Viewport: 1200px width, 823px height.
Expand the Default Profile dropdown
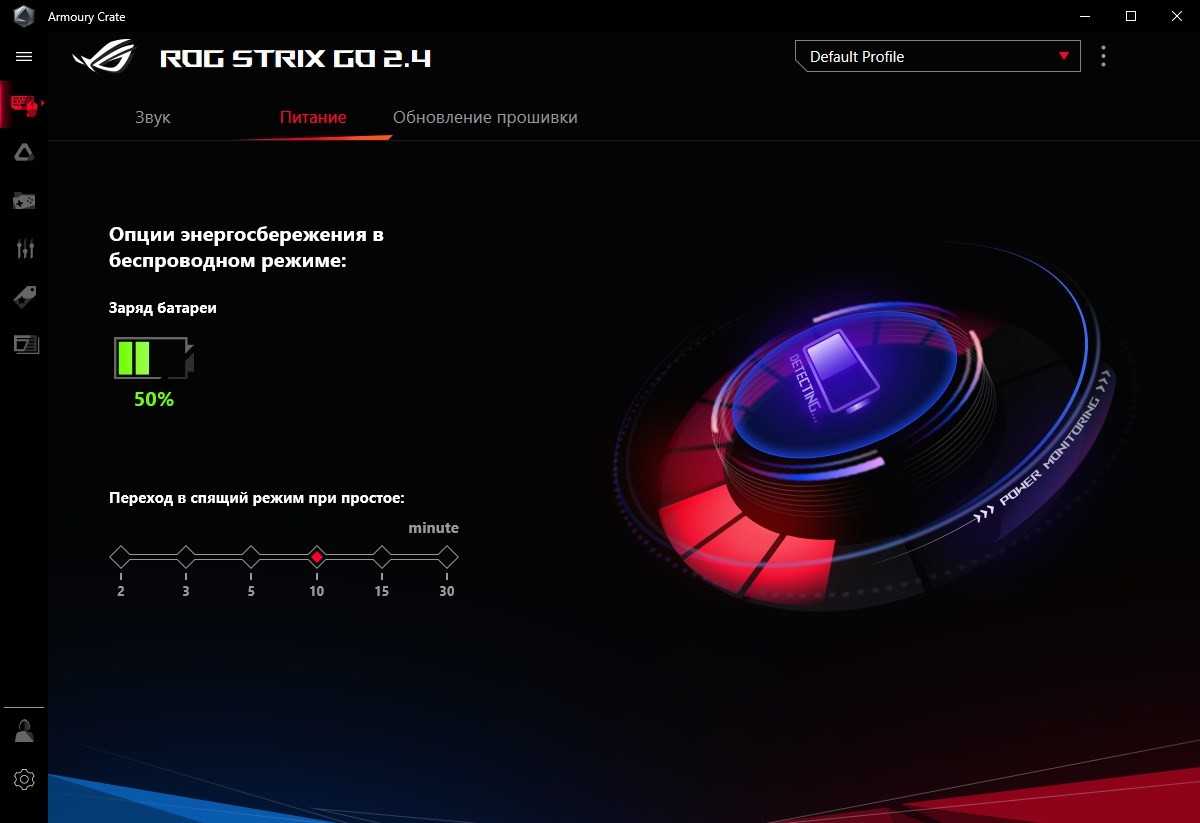pos(937,57)
